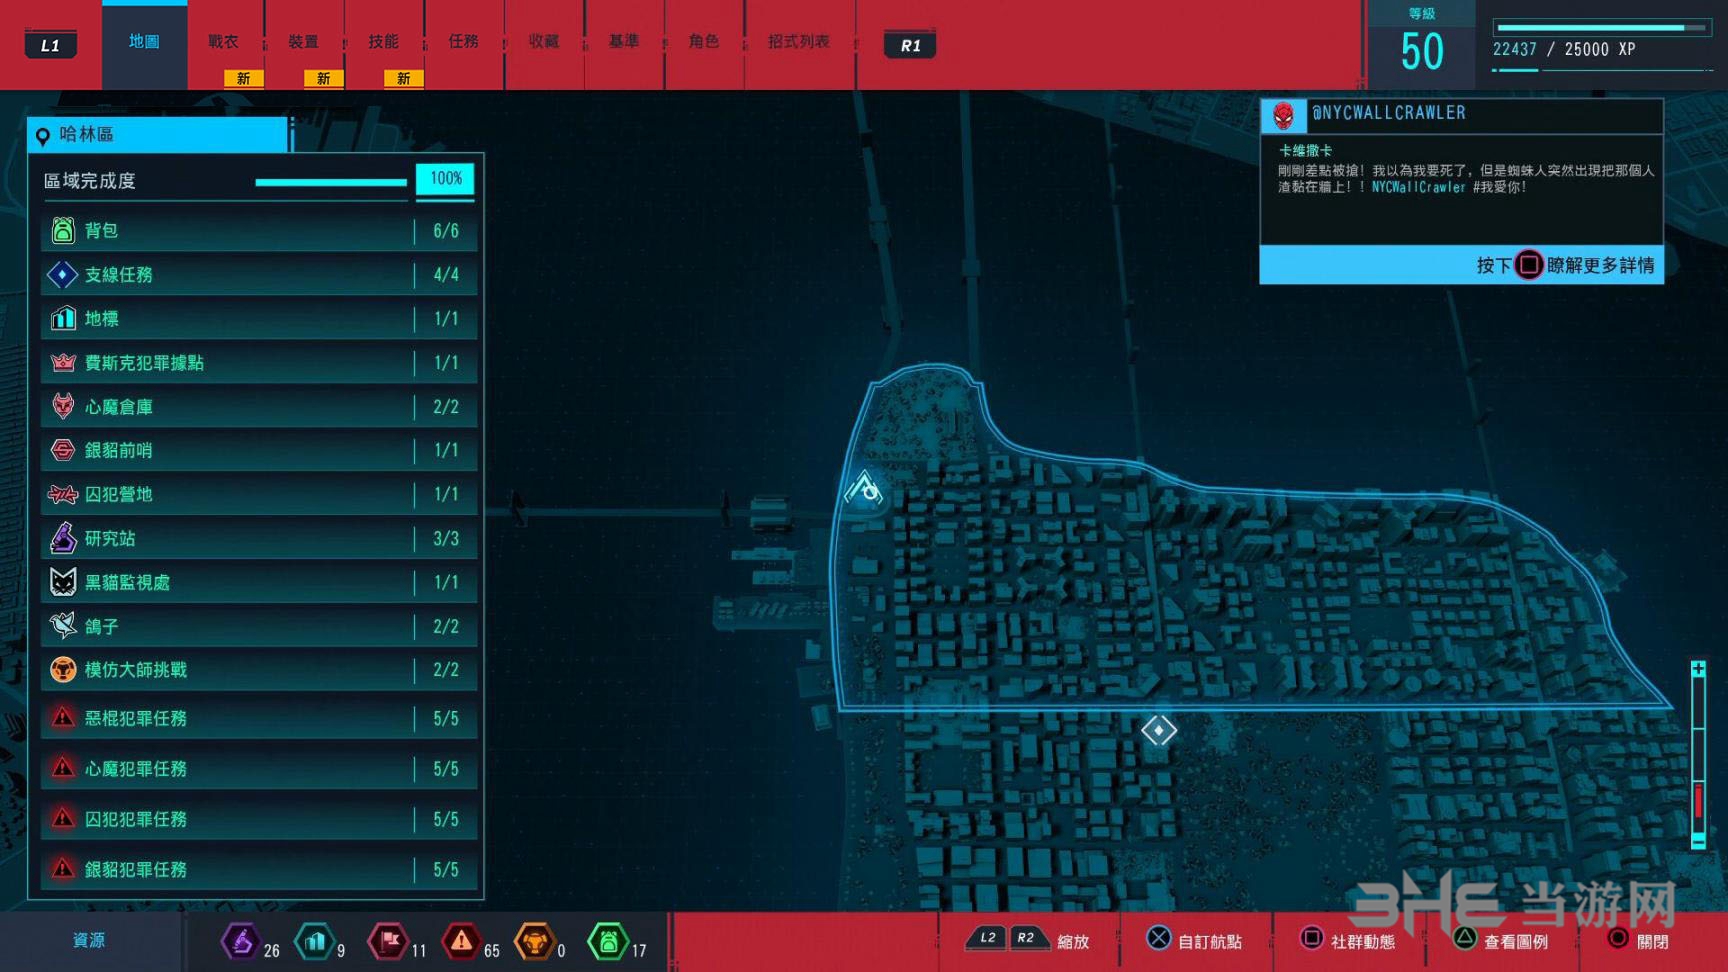Click the warning icon for 心魔犯罪任務
Image resolution: width=1728 pixels, height=972 pixels.
coord(63,768)
